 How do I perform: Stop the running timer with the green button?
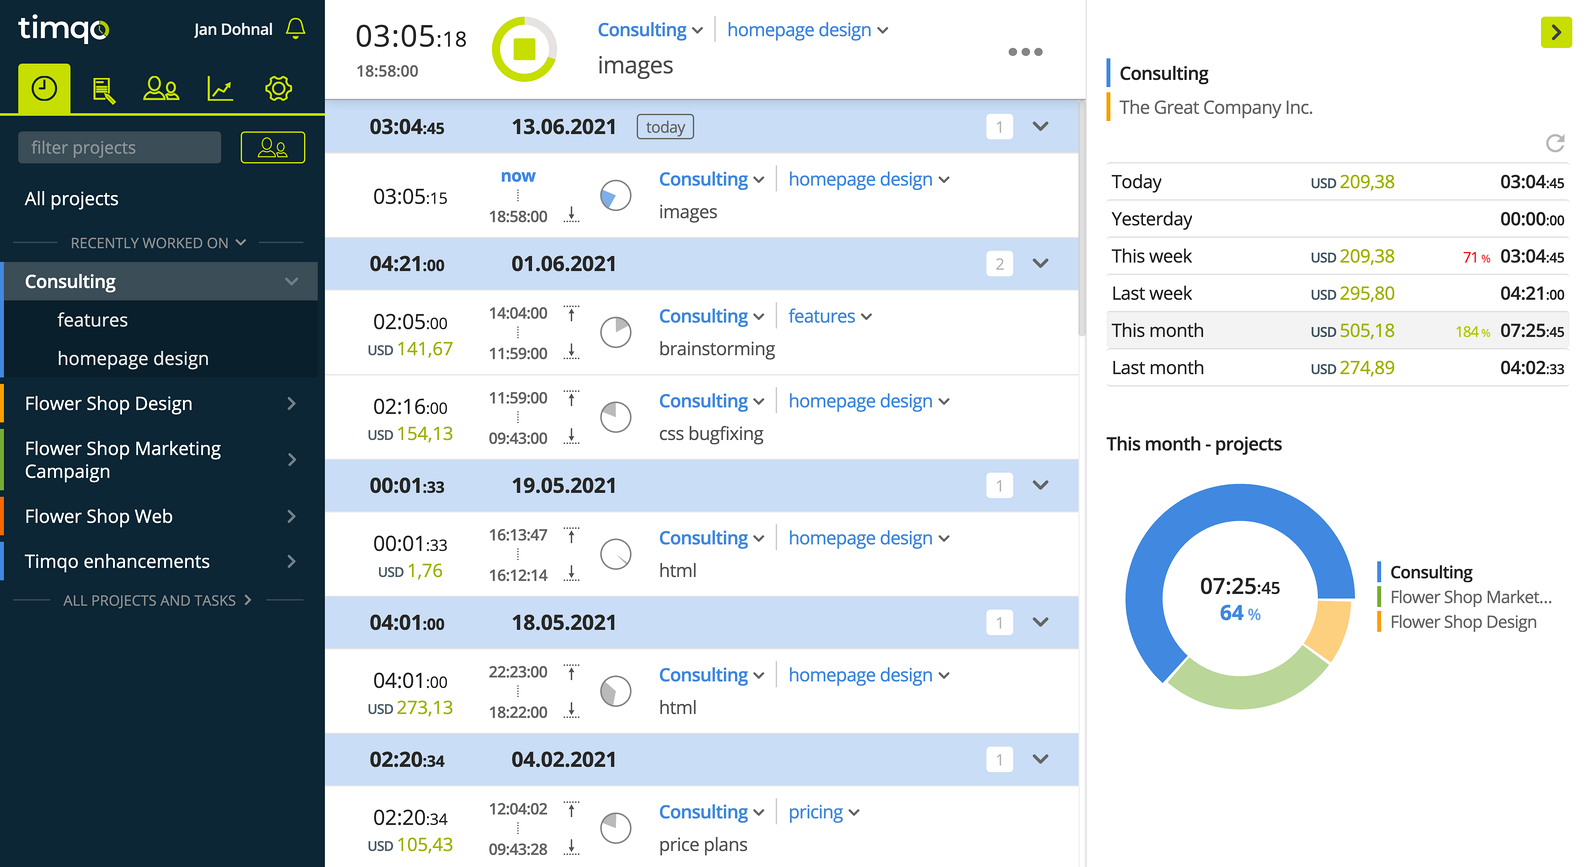pyautogui.click(x=525, y=49)
